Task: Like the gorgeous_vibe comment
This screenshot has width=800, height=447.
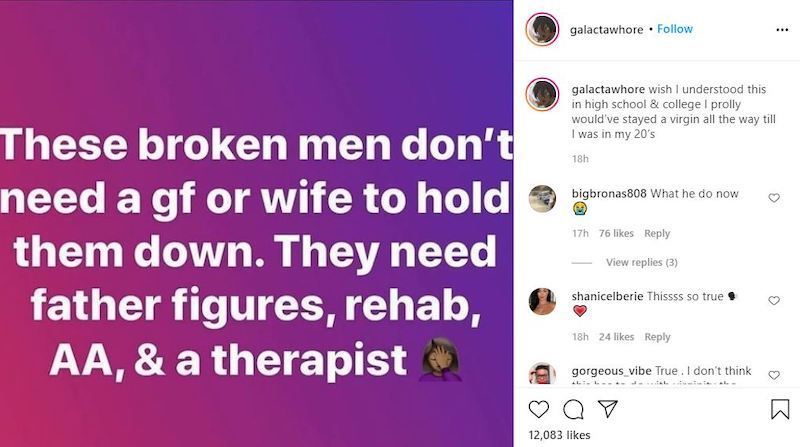Action: pos(774,375)
